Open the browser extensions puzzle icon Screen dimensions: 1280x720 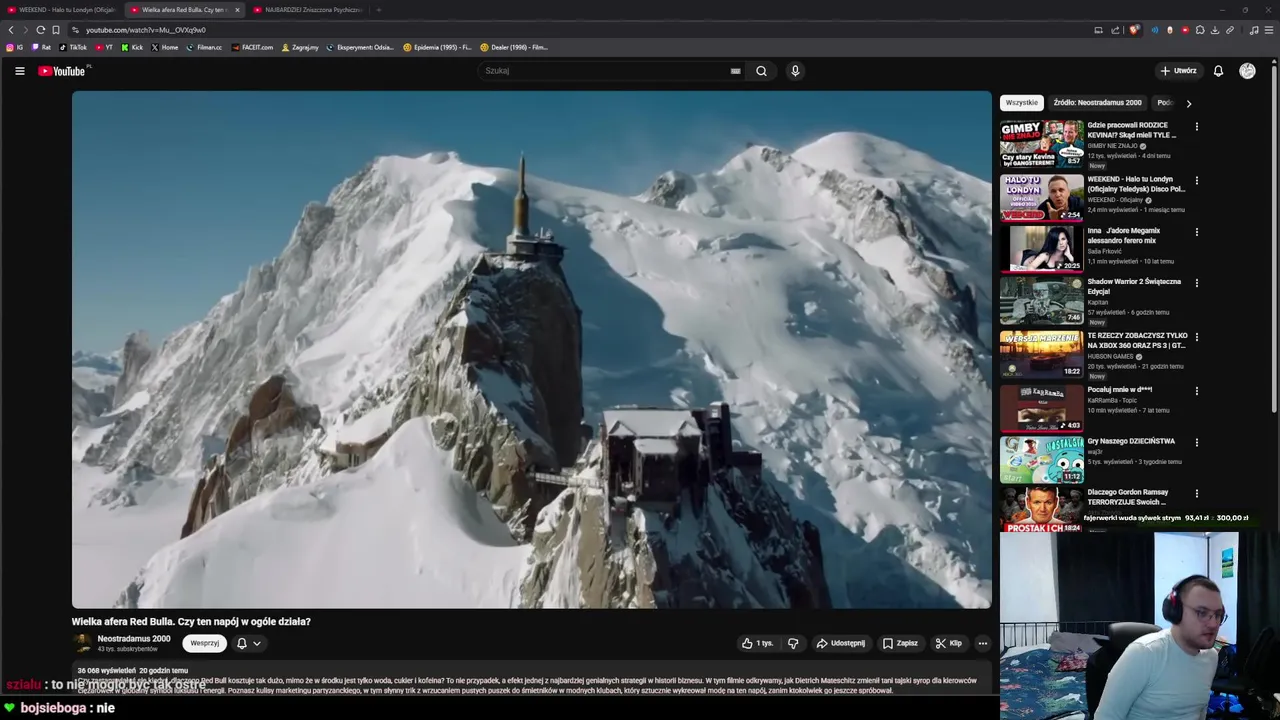click(1200, 30)
